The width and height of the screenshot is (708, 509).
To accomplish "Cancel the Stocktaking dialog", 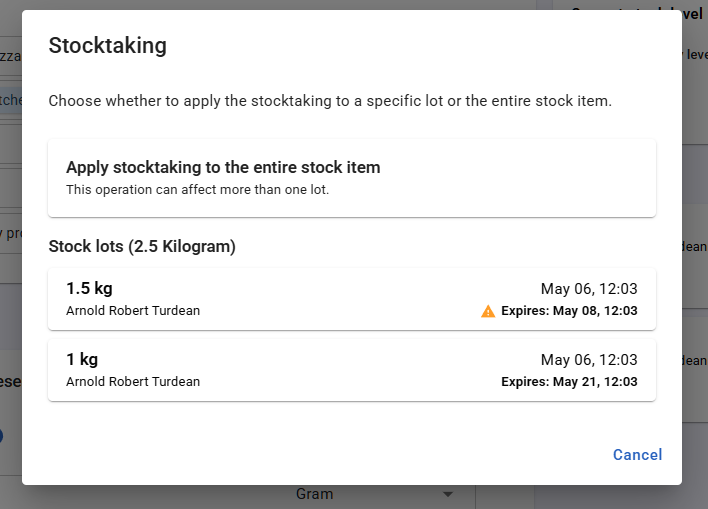I will [x=637, y=455].
